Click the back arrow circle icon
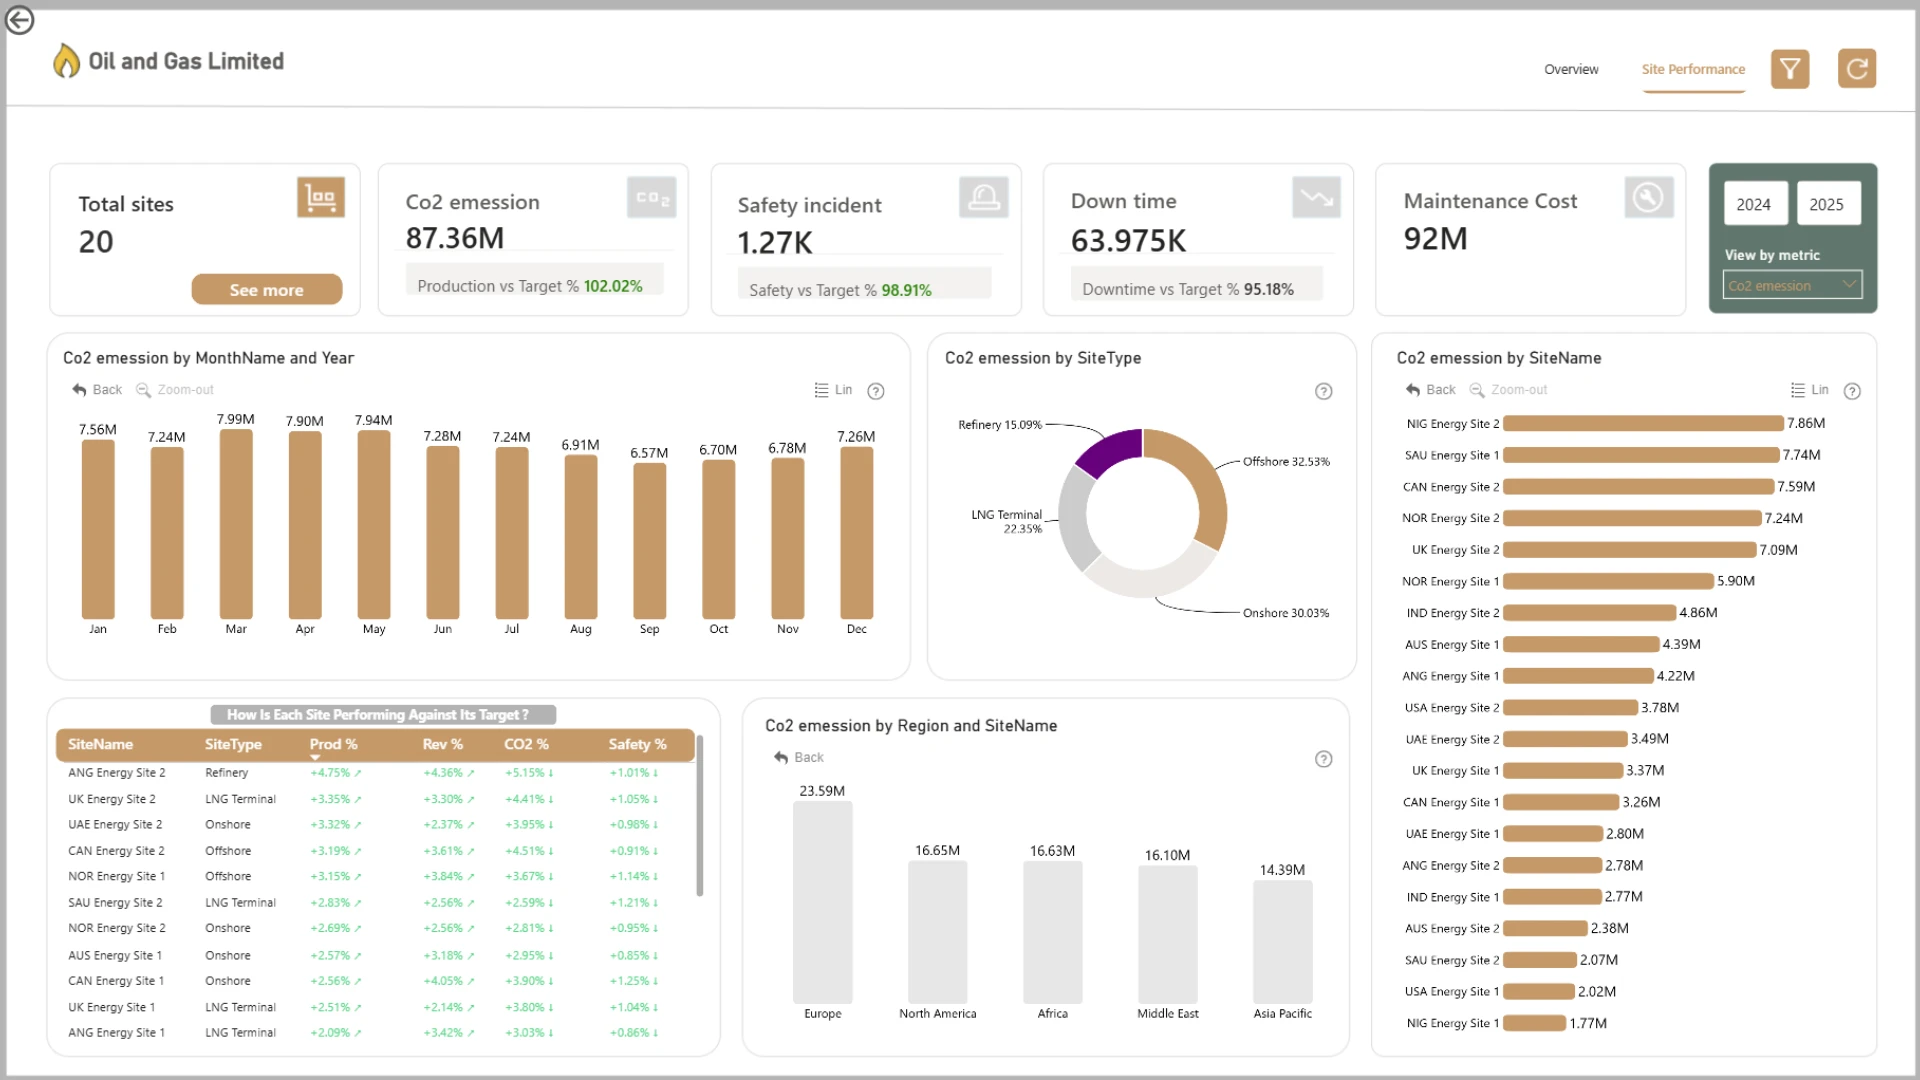 pos(20,20)
